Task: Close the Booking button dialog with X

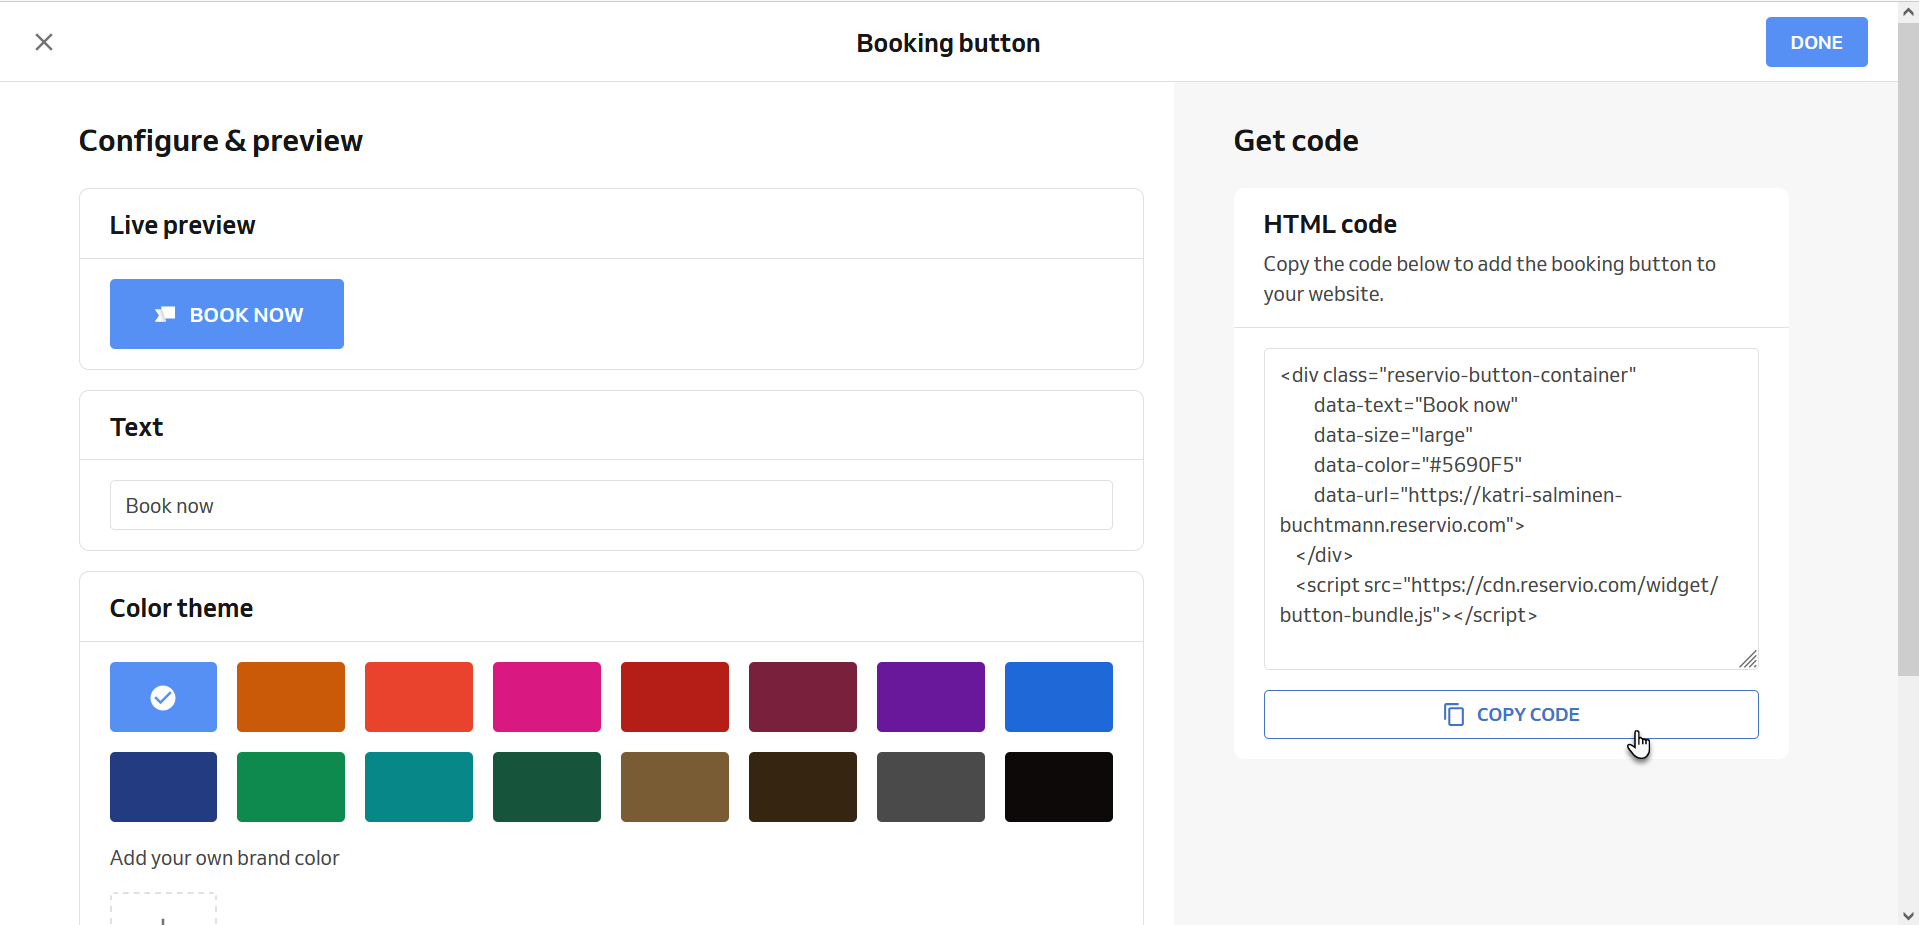Action: click(x=44, y=42)
